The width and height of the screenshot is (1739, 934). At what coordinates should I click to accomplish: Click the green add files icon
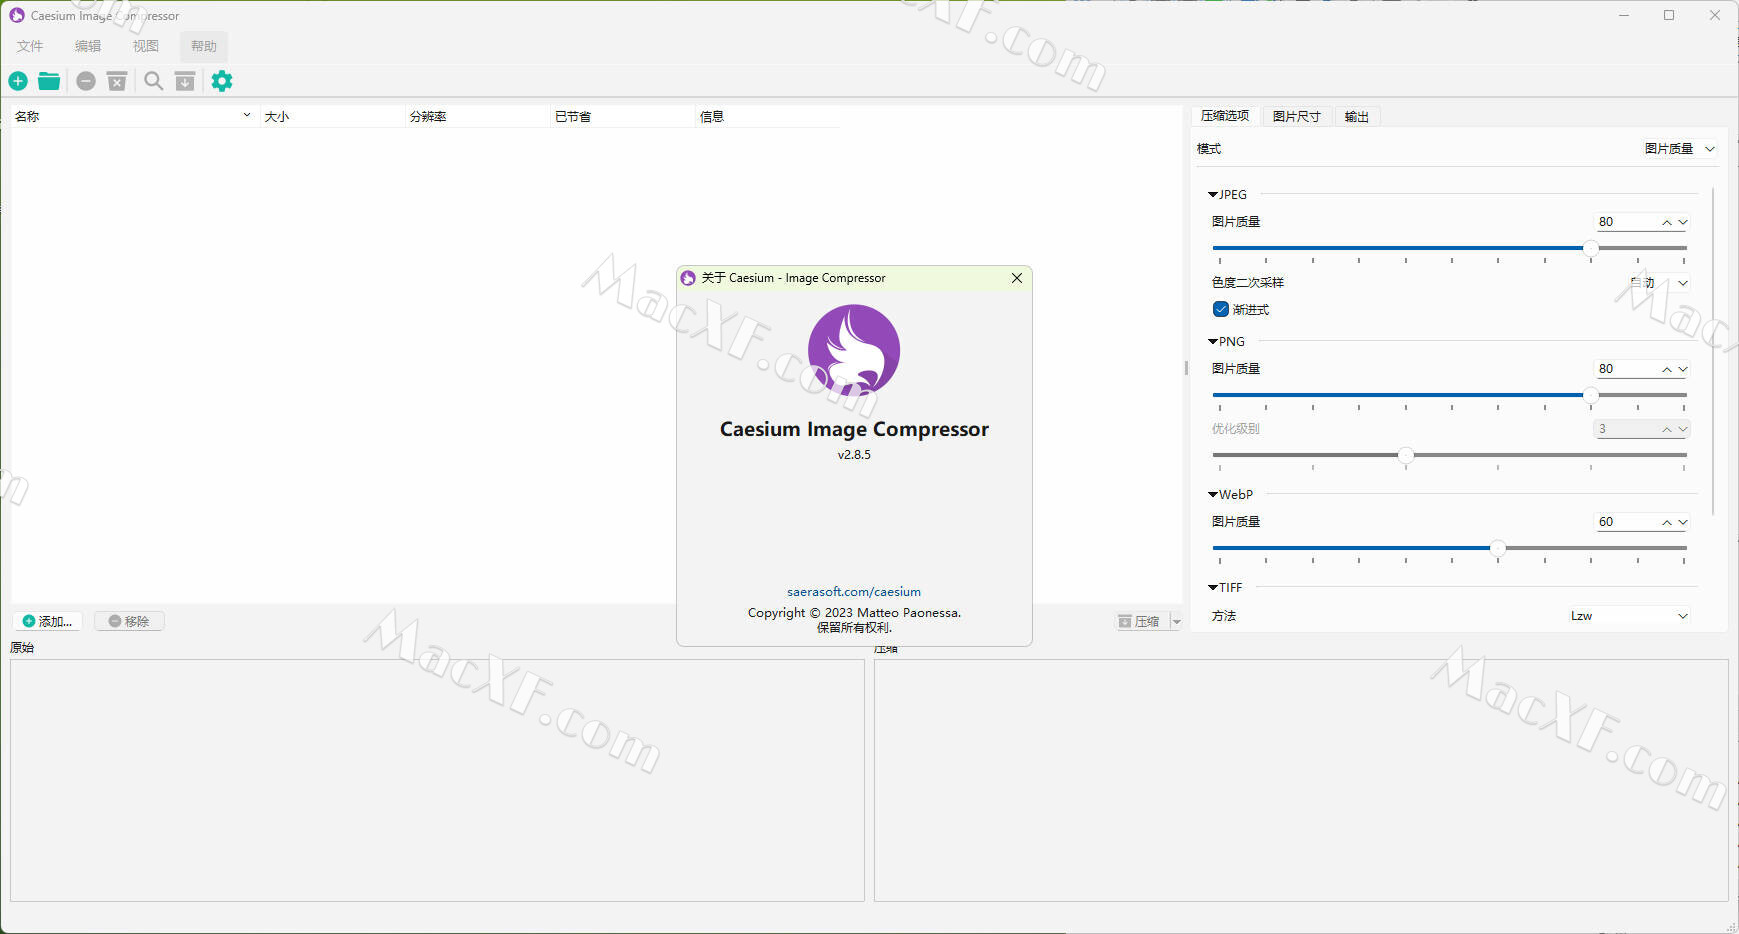click(18, 81)
